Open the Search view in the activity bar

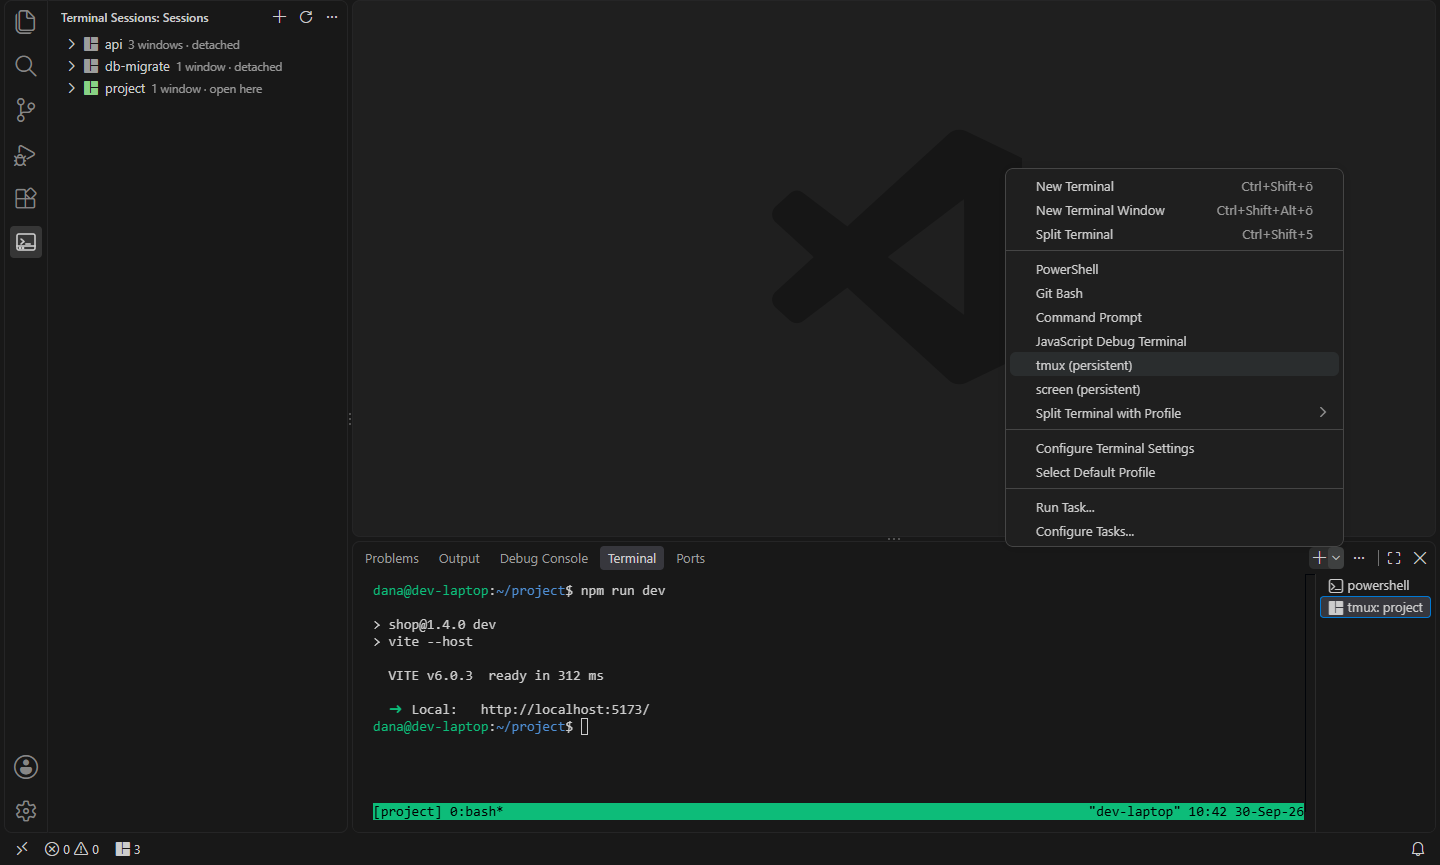26,66
